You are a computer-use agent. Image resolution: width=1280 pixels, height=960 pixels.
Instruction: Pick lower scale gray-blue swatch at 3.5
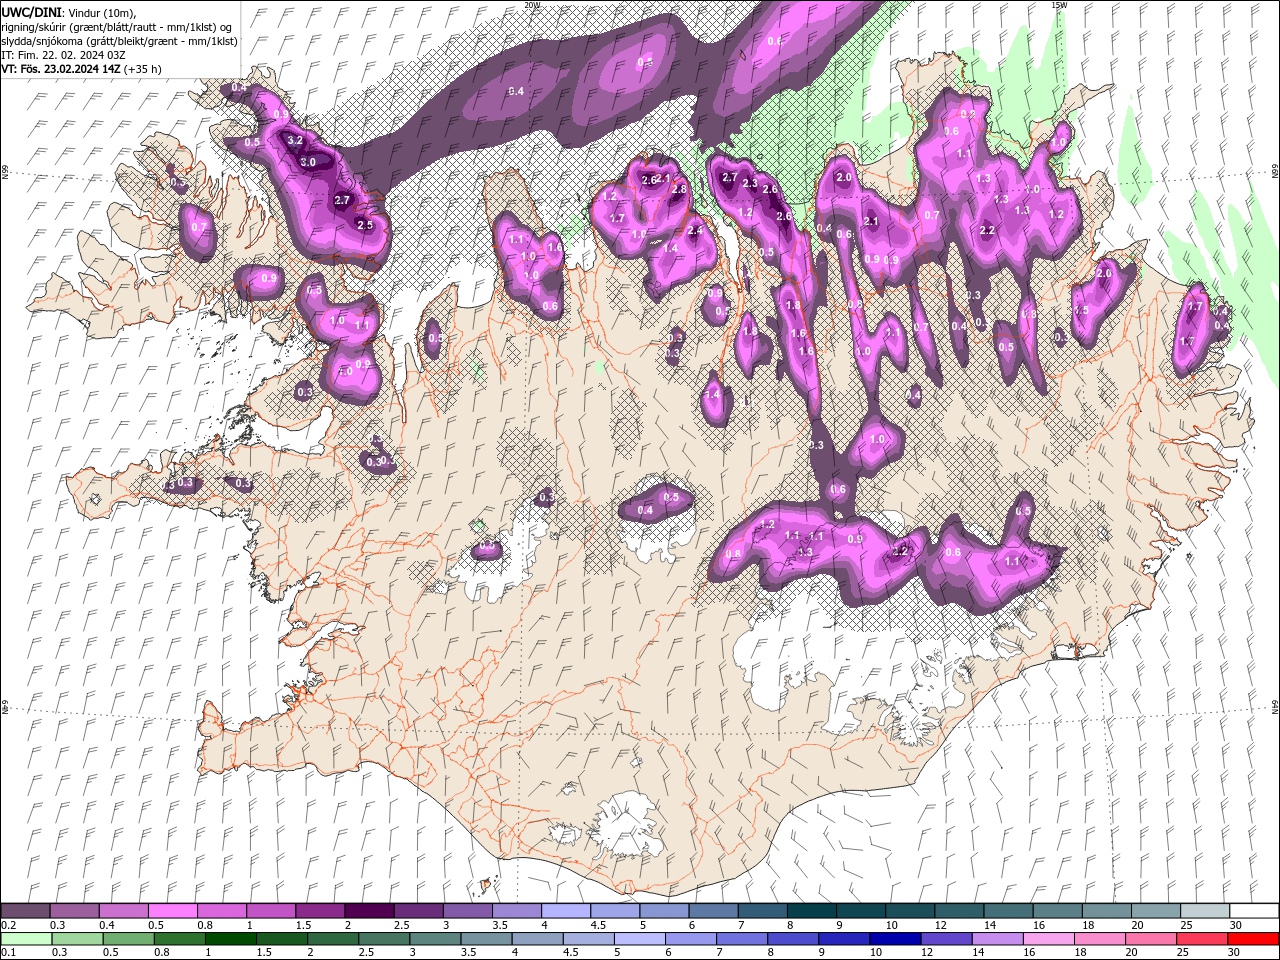(486, 939)
